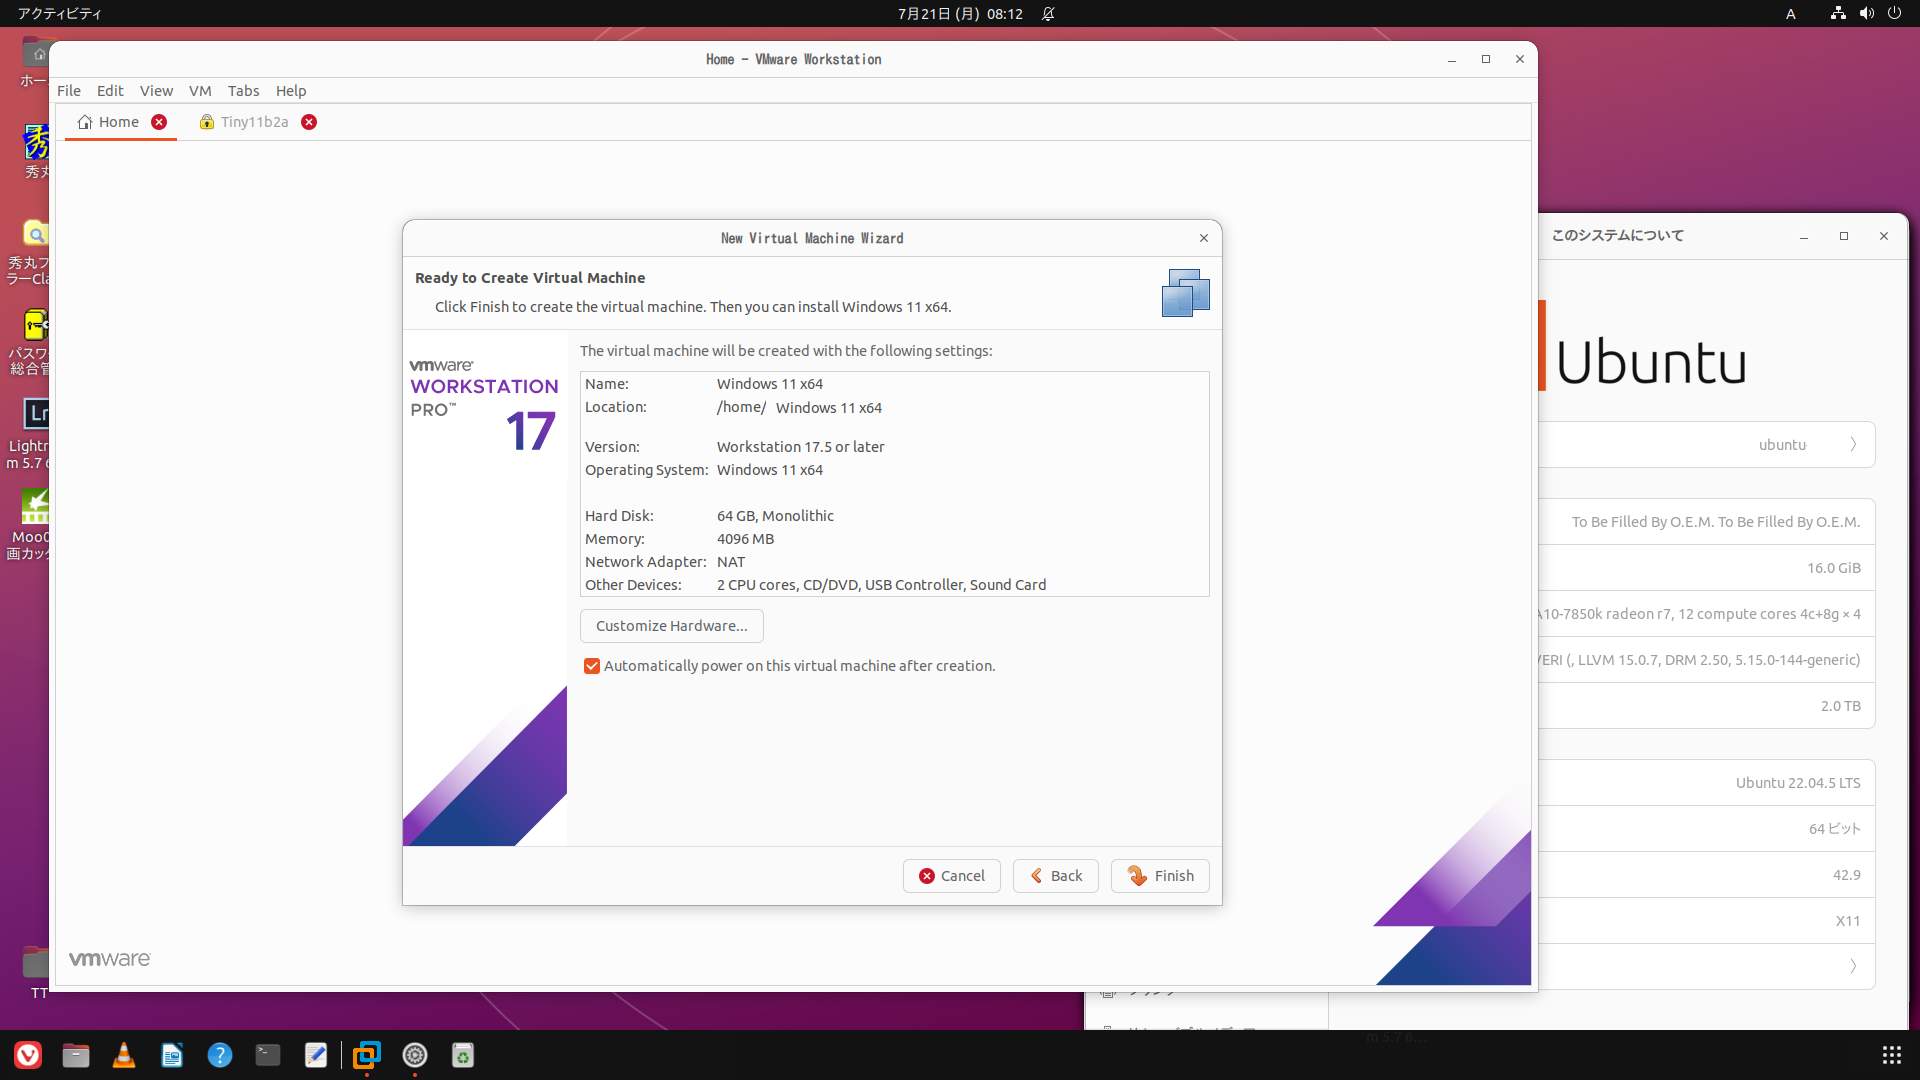The image size is (1920, 1080).
Task: Open the View menu
Action: [x=156, y=90]
